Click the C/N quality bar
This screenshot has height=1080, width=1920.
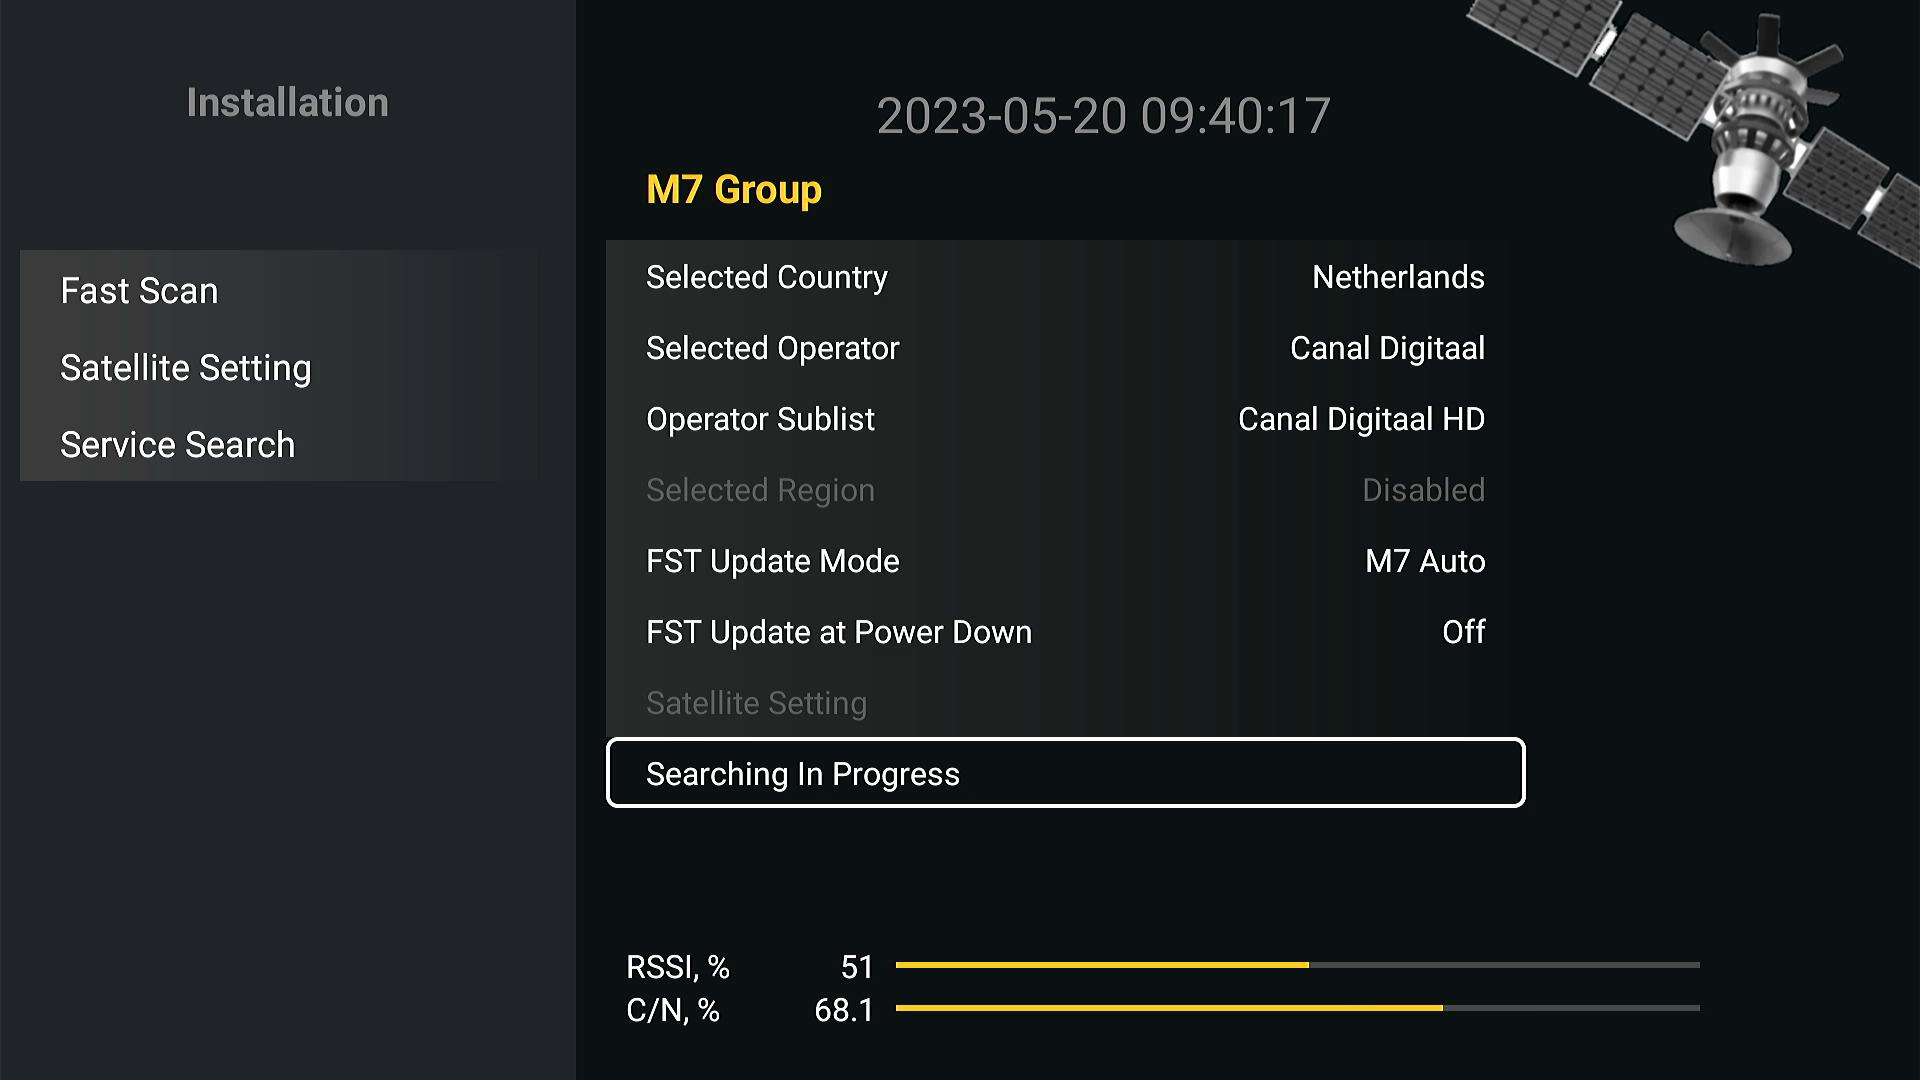point(1297,1008)
